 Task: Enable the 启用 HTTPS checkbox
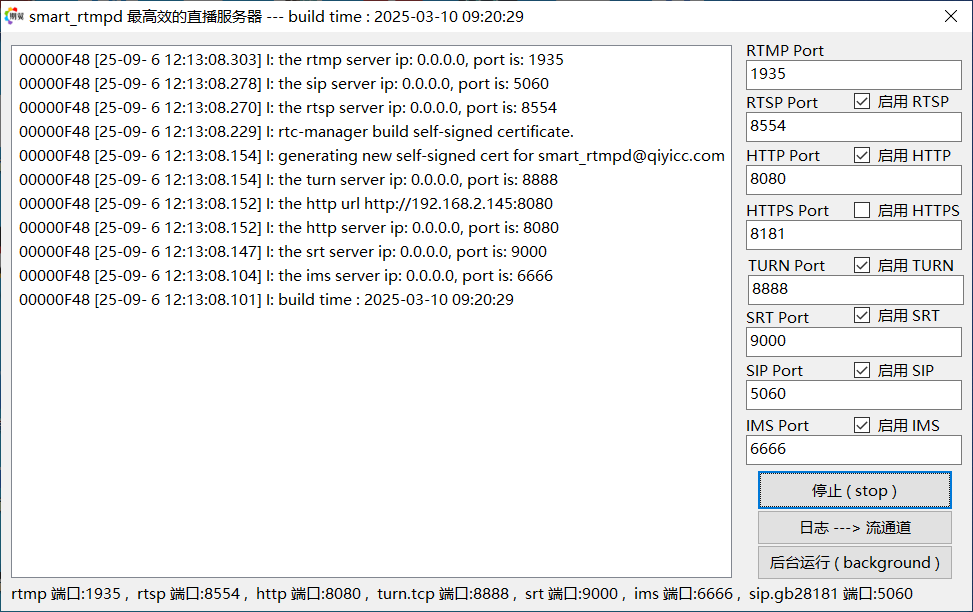(x=861, y=210)
